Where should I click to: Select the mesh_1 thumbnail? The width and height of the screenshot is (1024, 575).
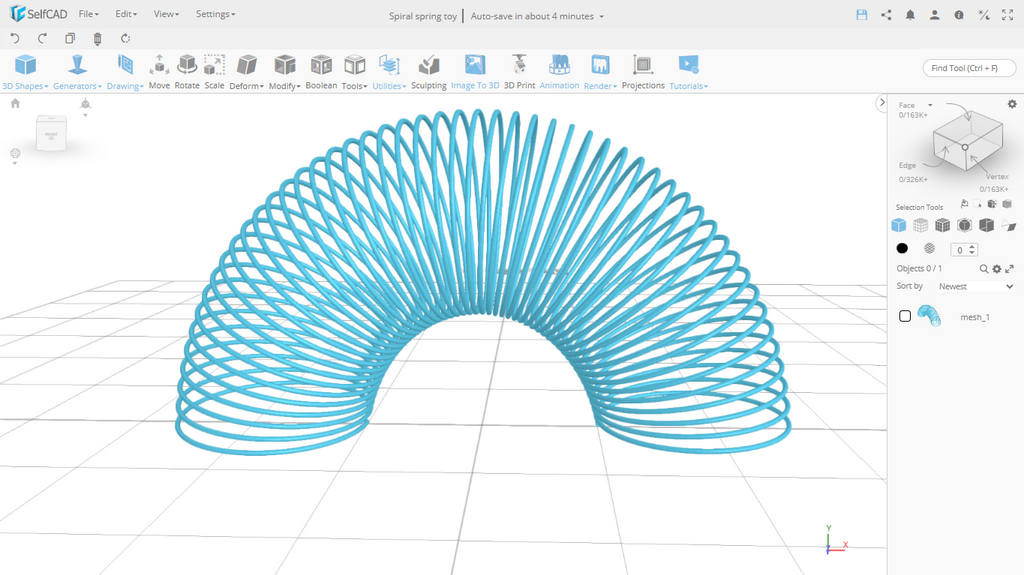pyautogui.click(x=929, y=316)
